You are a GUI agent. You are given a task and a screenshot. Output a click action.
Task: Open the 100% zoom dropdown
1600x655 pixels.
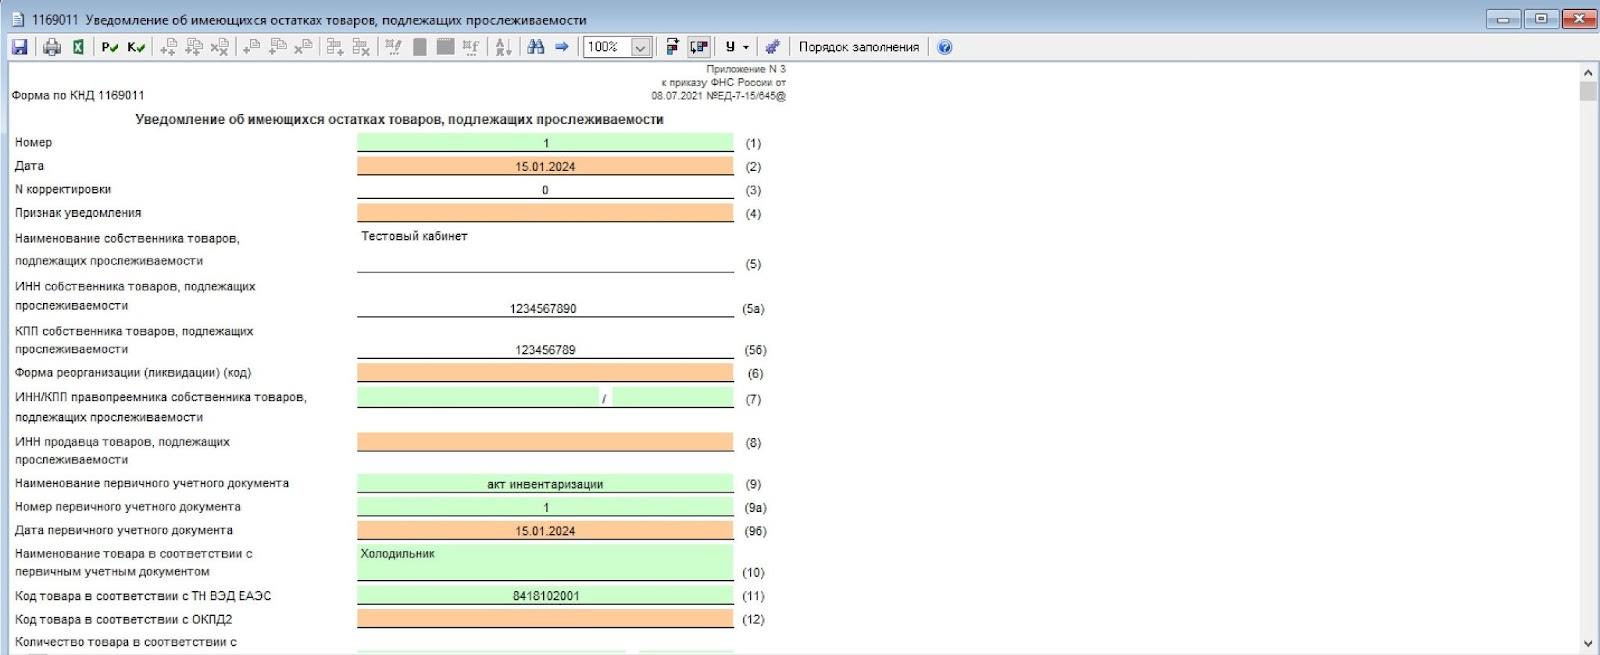pyautogui.click(x=641, y=47)
